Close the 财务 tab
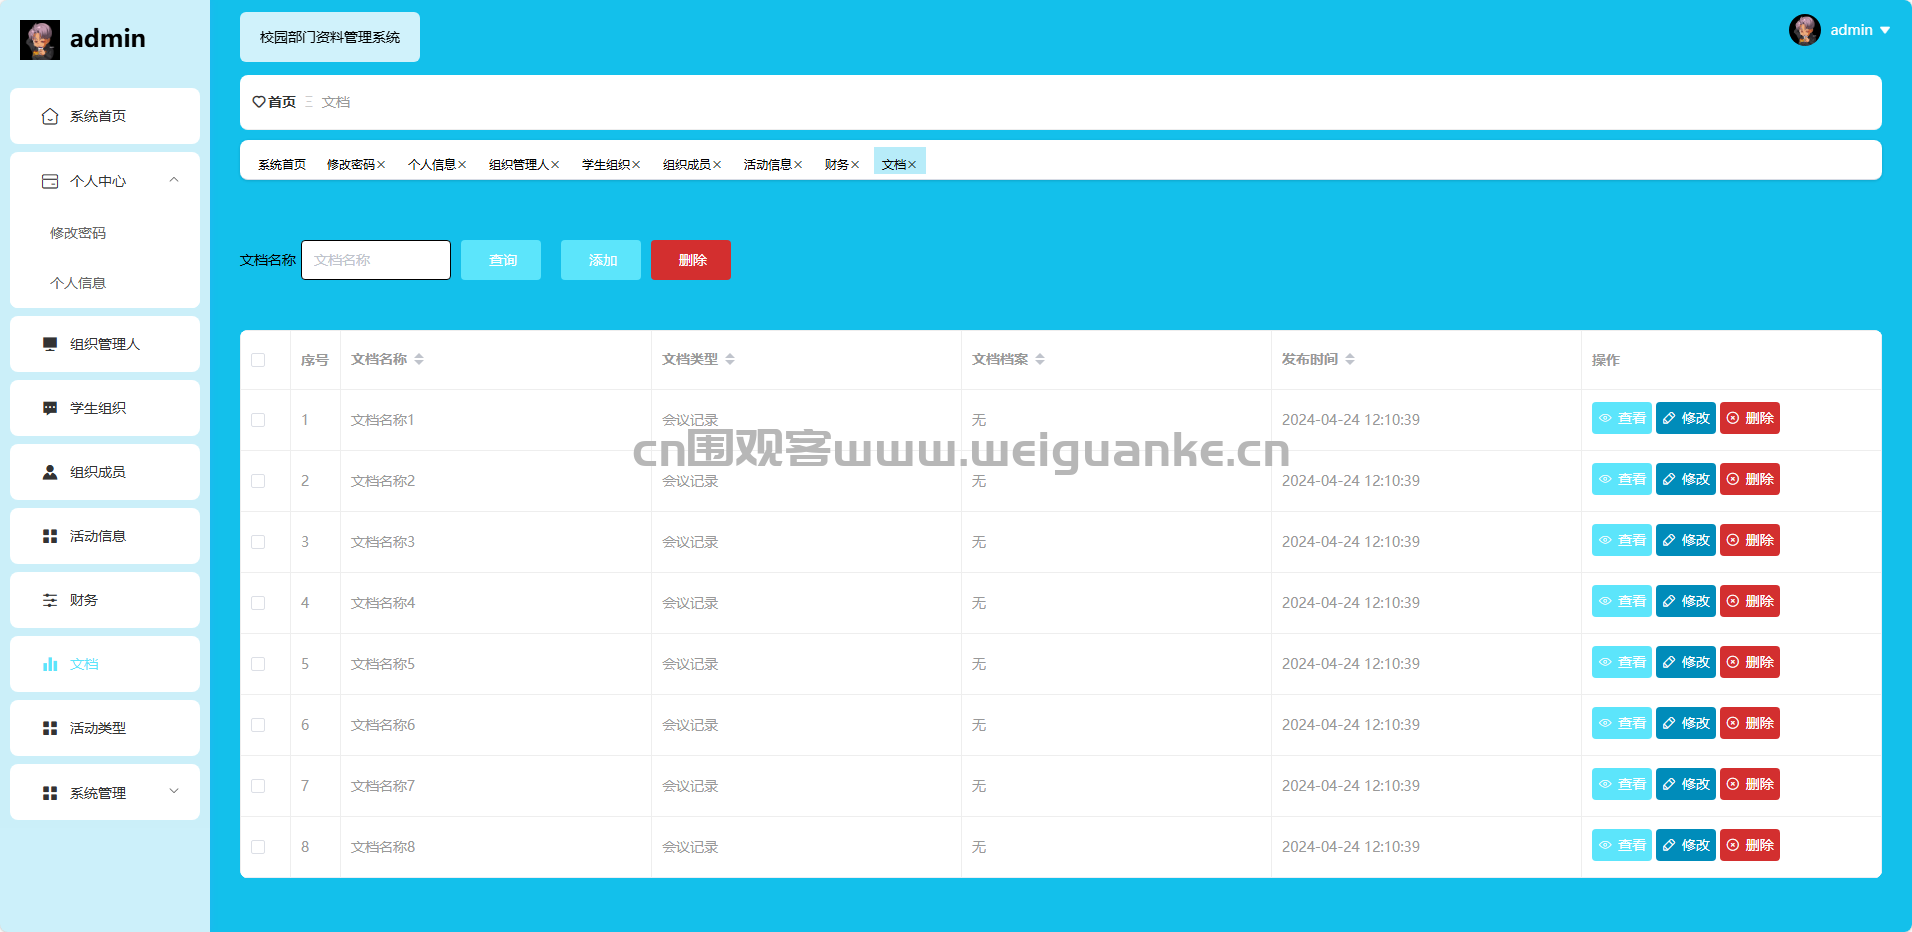 click(855, 165)
